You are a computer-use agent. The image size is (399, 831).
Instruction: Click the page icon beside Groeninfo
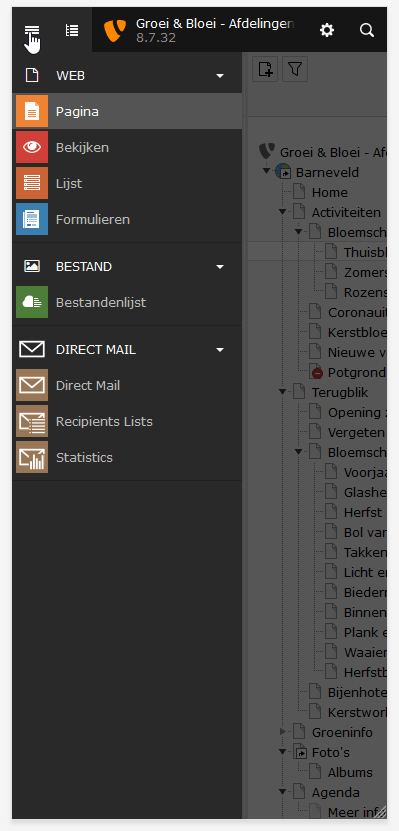pos(299,732)
